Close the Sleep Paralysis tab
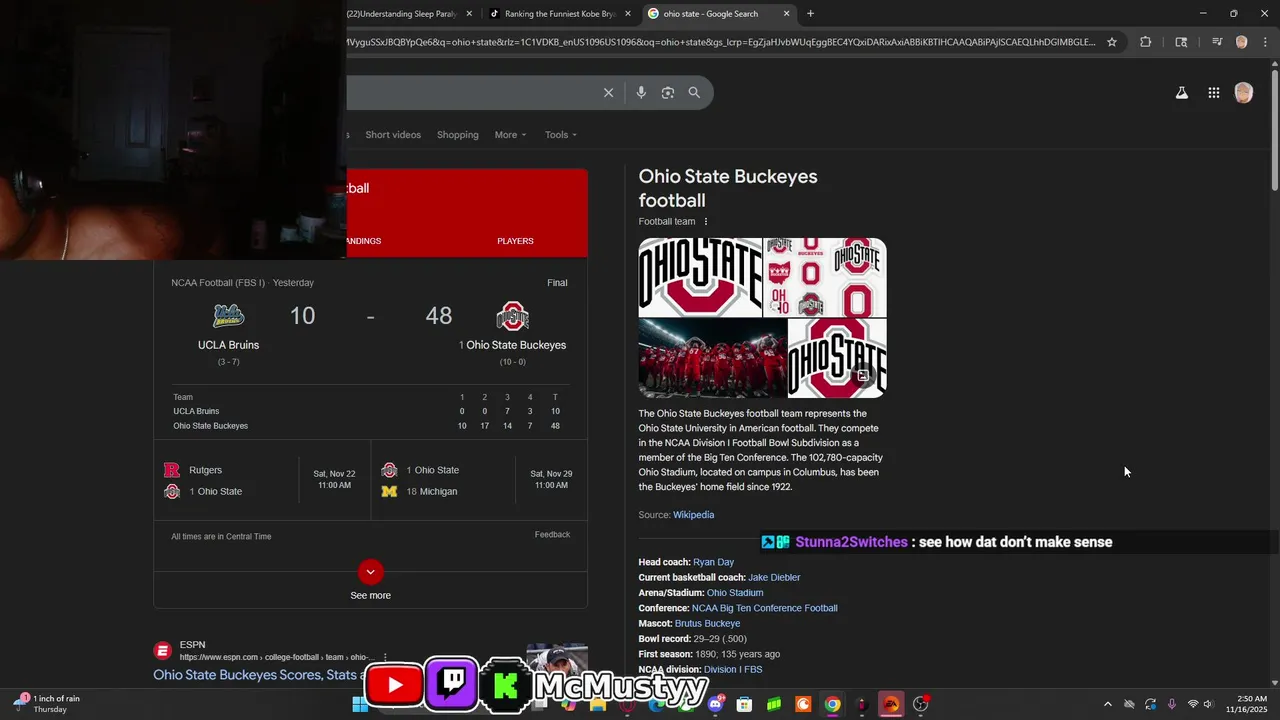1280x720 pixels. tap(469, 14)
